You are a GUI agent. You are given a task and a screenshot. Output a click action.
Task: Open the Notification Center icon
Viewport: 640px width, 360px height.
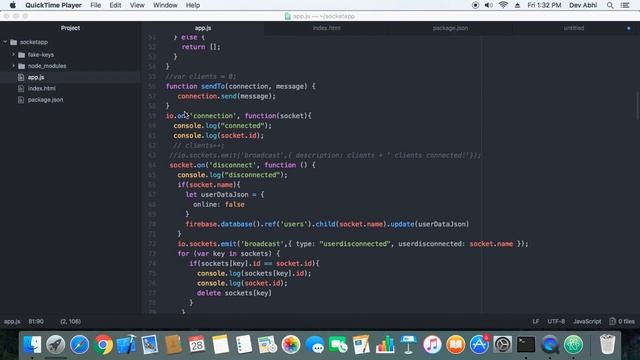pyautogui.click(x=625, y=5)
